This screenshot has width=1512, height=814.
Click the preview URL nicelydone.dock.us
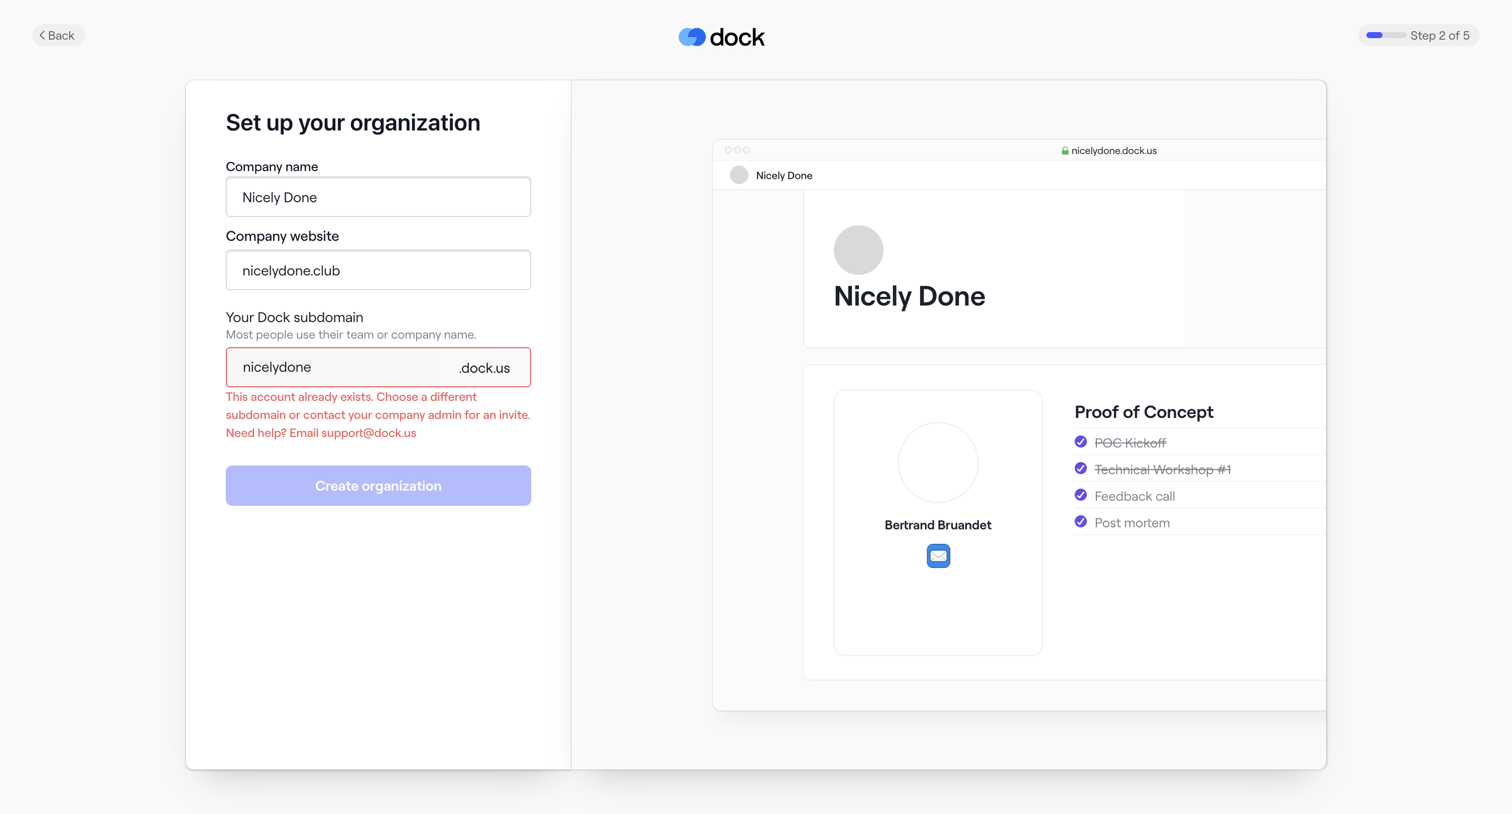[x=1114, y=151]
